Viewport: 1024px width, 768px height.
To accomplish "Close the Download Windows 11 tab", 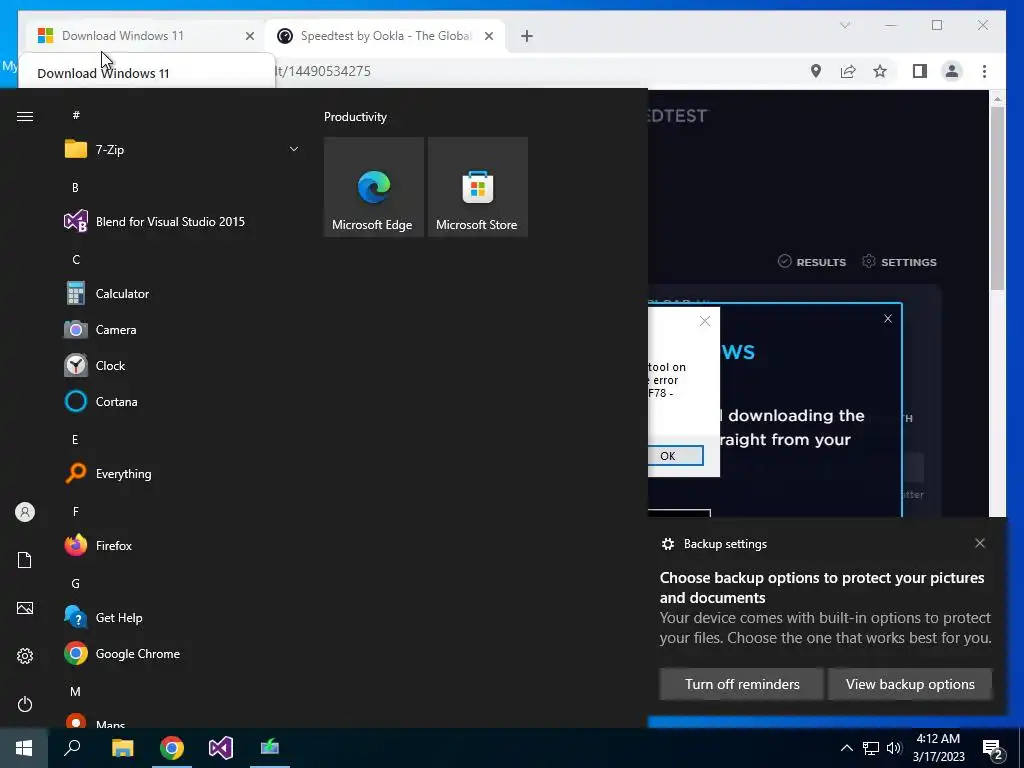I will [249, 36].
